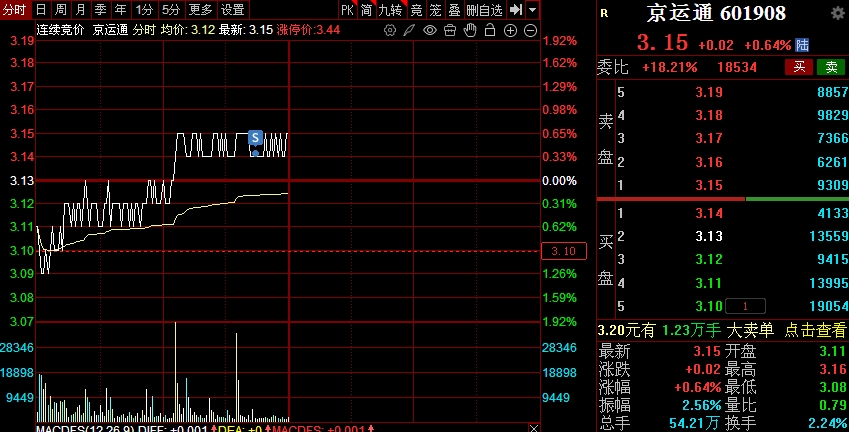Select the feather drawing tool
The image size is (849, 432).
coord(409,30)
